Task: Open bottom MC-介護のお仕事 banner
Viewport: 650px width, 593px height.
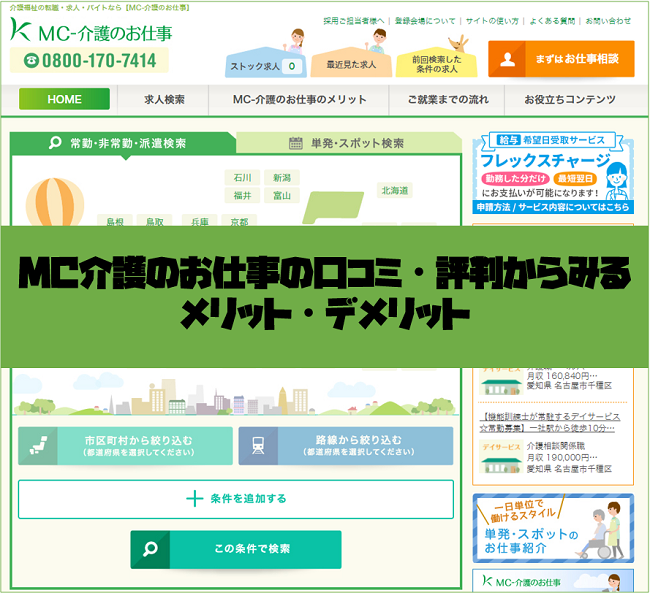Action: (553, 581)
